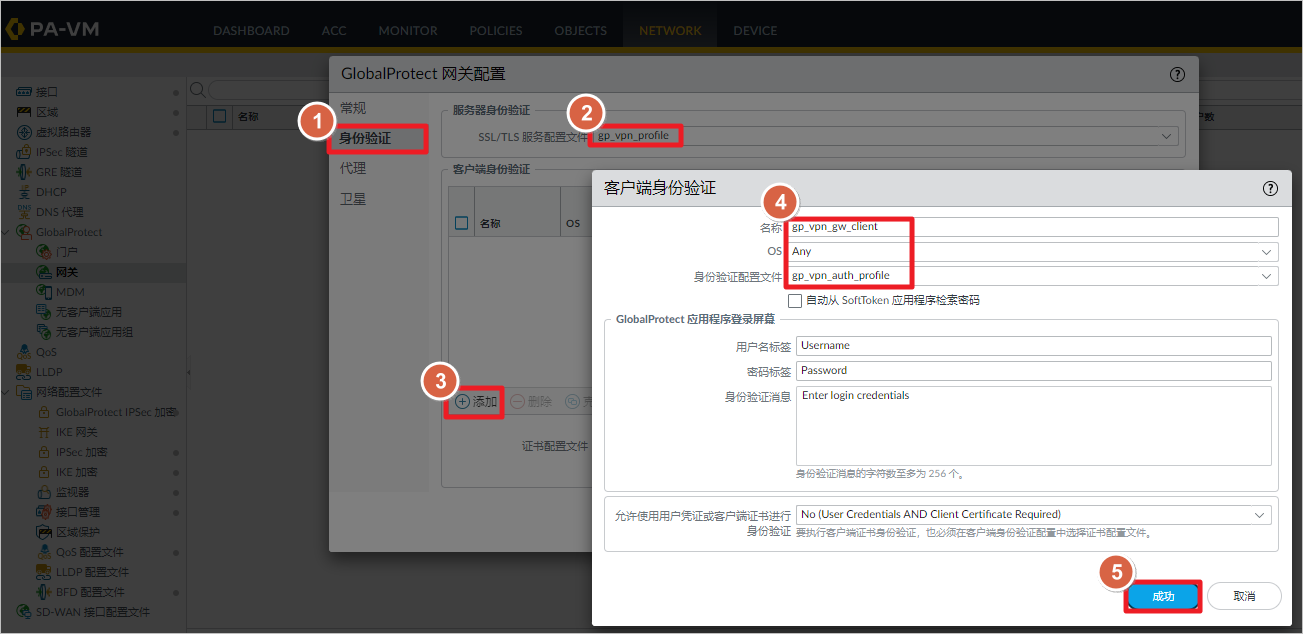Viewport: 1303px width, 634px height.
Task: Open 接口管理 icon in sidebar
Action: (x=44, y=512)
